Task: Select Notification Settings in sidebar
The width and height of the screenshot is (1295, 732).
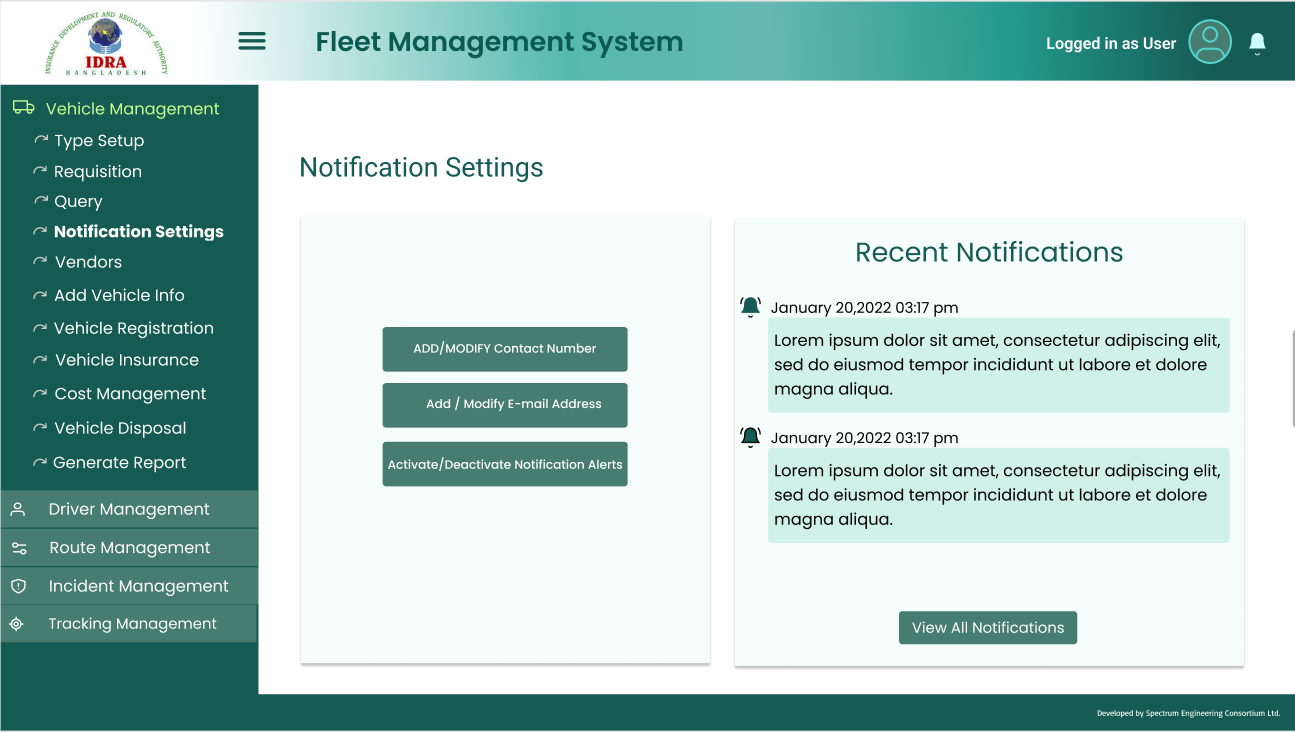Action: click(x=139, y=231)
